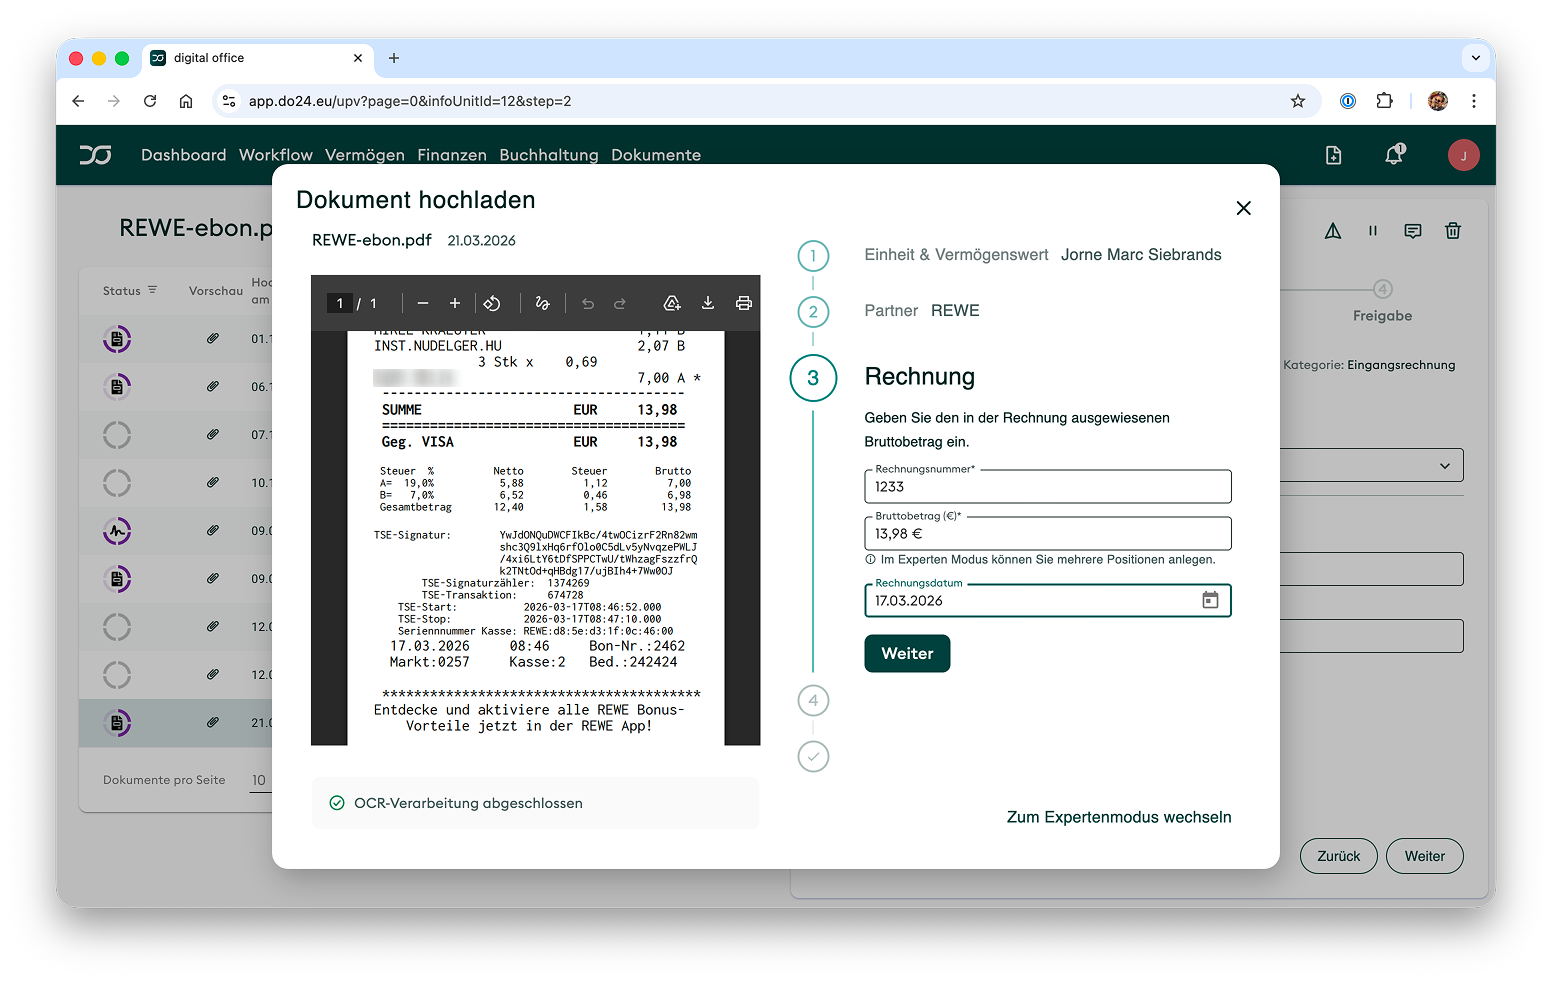Viewport: 1552px width, 982px height.
Task: Click the do24 logo
Action: 96,155
